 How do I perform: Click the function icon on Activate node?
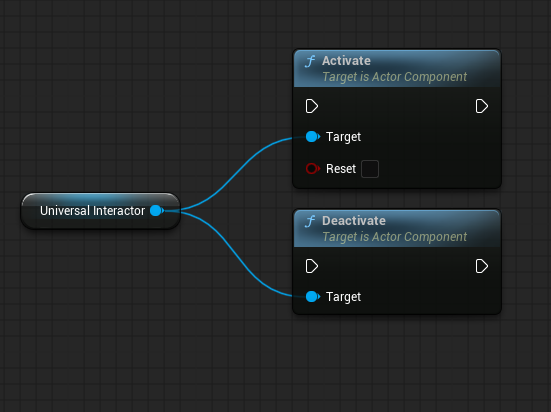[x=310, y=61]
